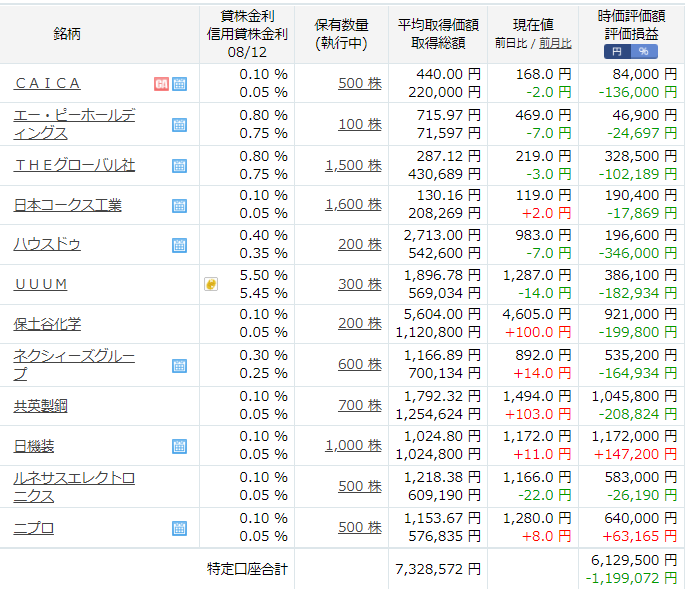
Task: Select the 7,328,572 円 total acquisition value
Action: 438,569
